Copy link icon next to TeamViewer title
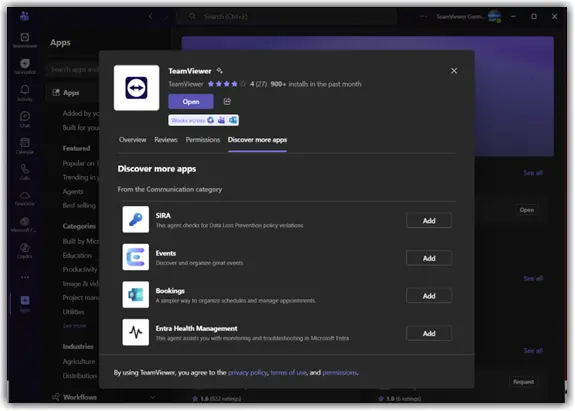 point(219,71)
